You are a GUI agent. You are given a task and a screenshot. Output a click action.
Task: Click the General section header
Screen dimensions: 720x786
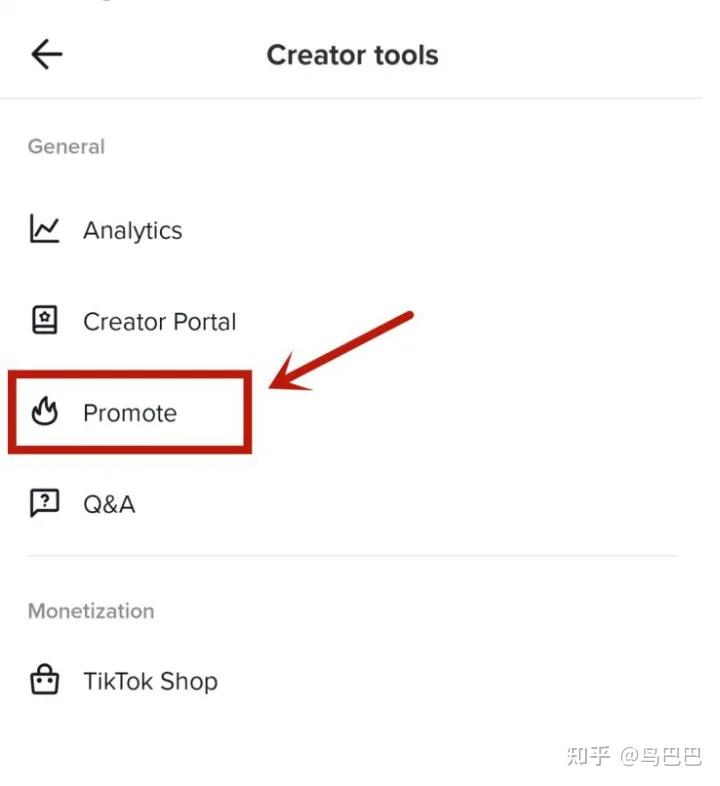click(x=66, y=146)
